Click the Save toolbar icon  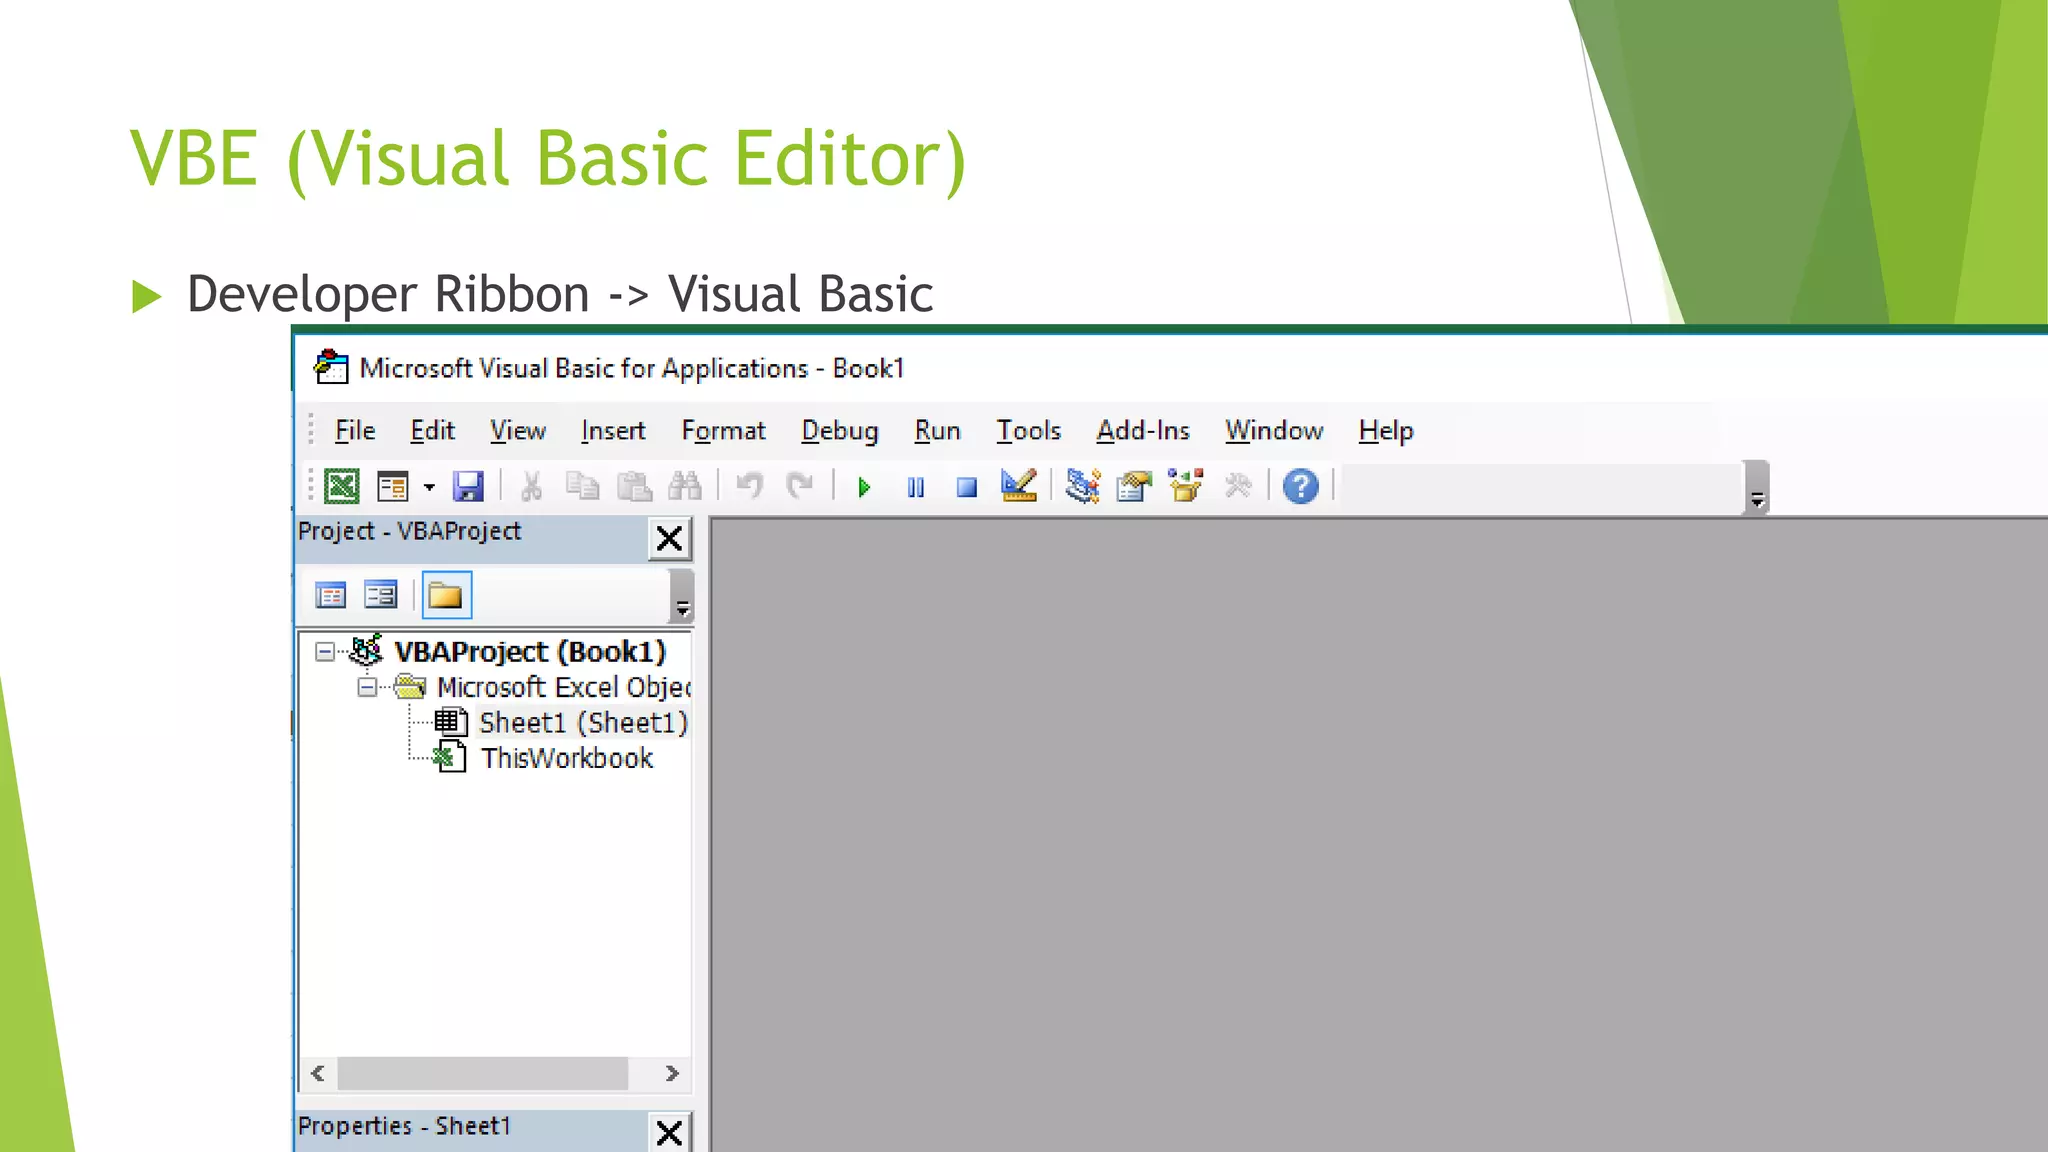click(x=468, y=487)
